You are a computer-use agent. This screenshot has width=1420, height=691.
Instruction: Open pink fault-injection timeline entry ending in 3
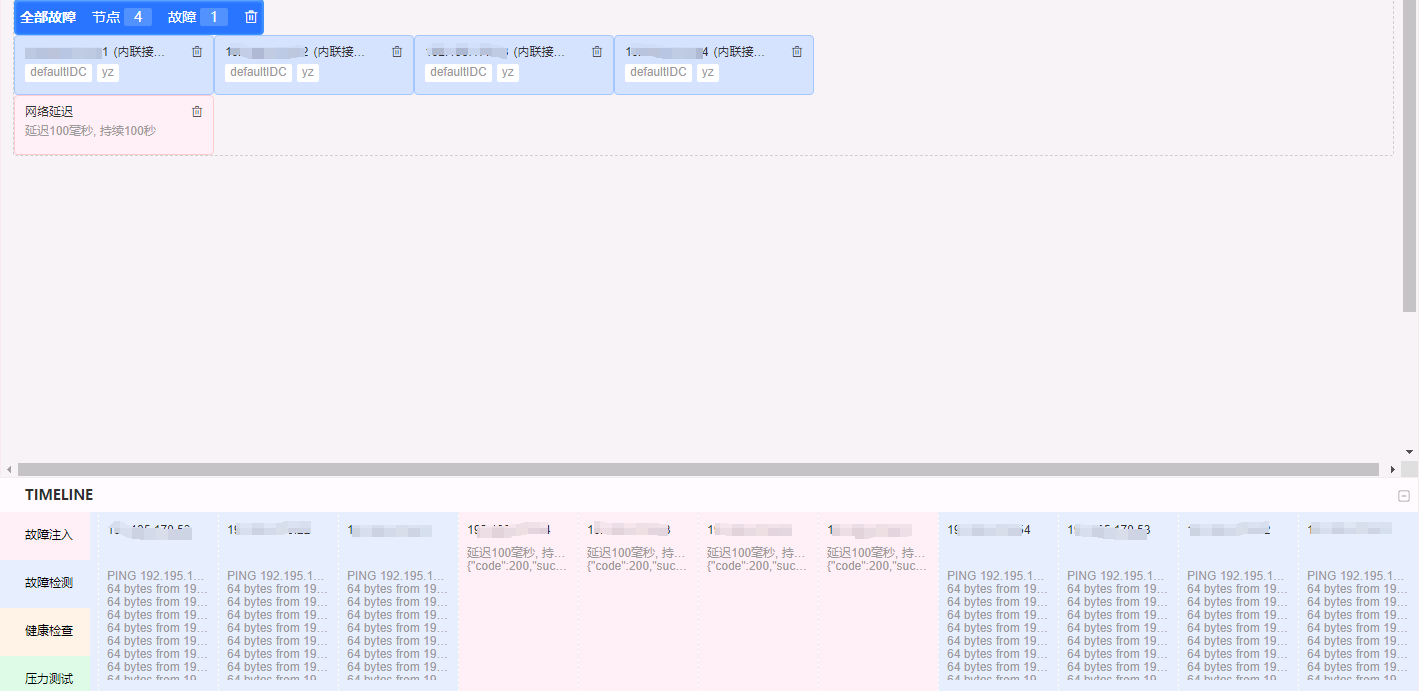tap(639, 601)
